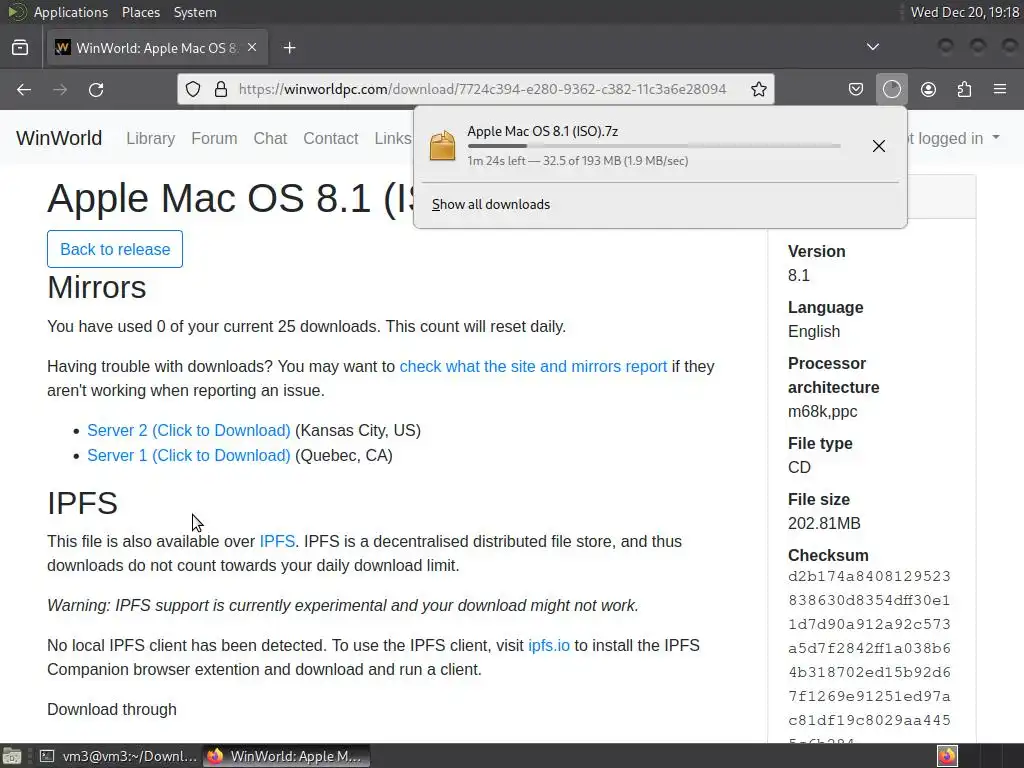This screenshot has height=768, width=1024.
Task: Expand the not logged in dropdown
Action: click(x=953, y=138)
